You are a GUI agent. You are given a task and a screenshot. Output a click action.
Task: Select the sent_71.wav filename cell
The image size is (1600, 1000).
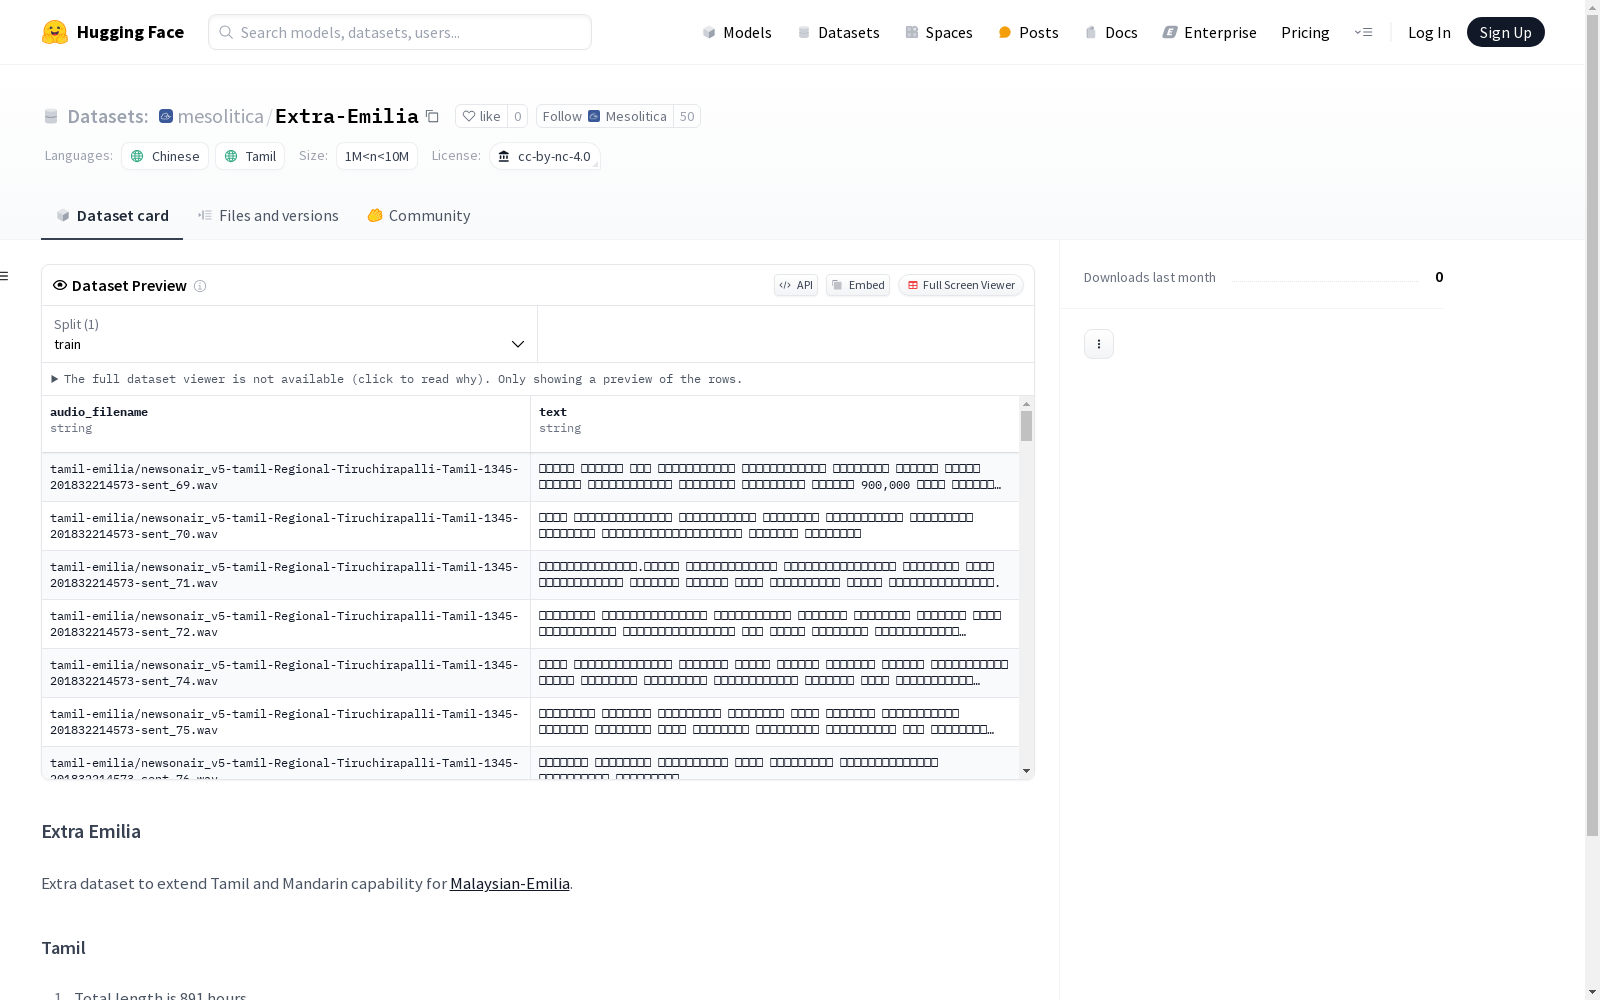pyautogui.click(x=286, y=575)
